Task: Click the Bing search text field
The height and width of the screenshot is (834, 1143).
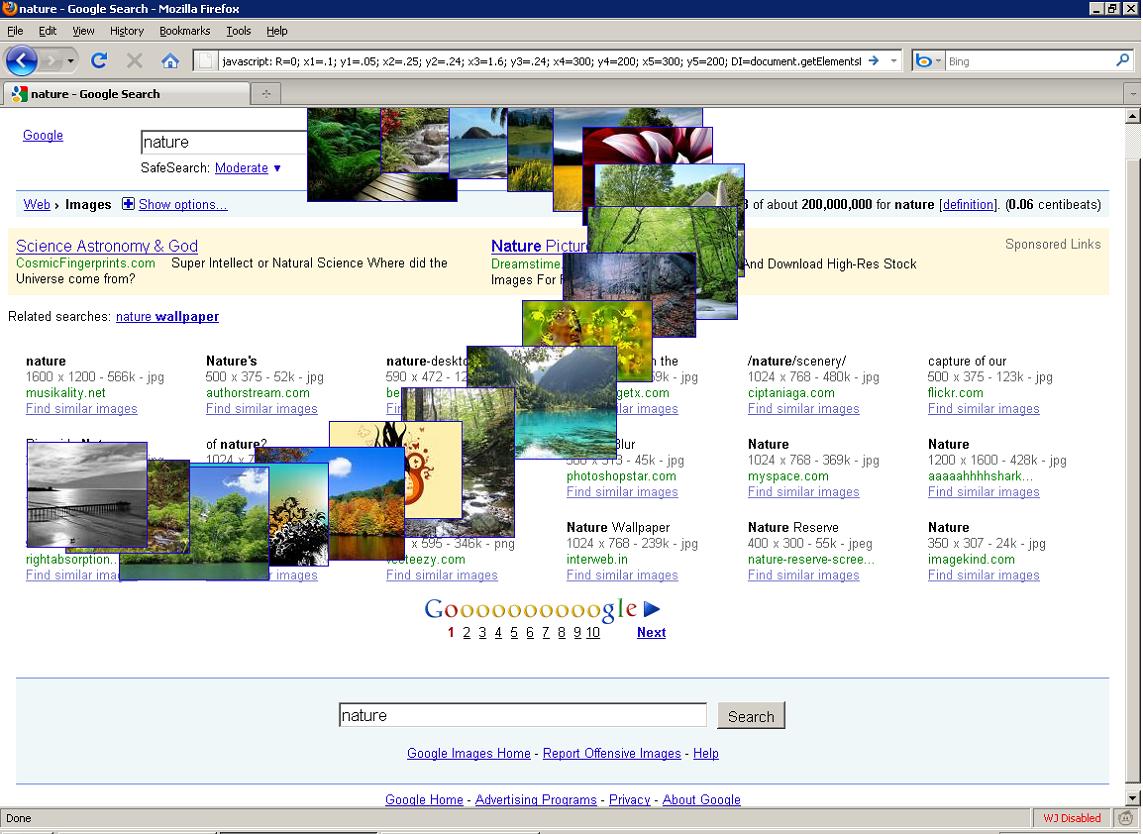Action: click(1029, 61)
